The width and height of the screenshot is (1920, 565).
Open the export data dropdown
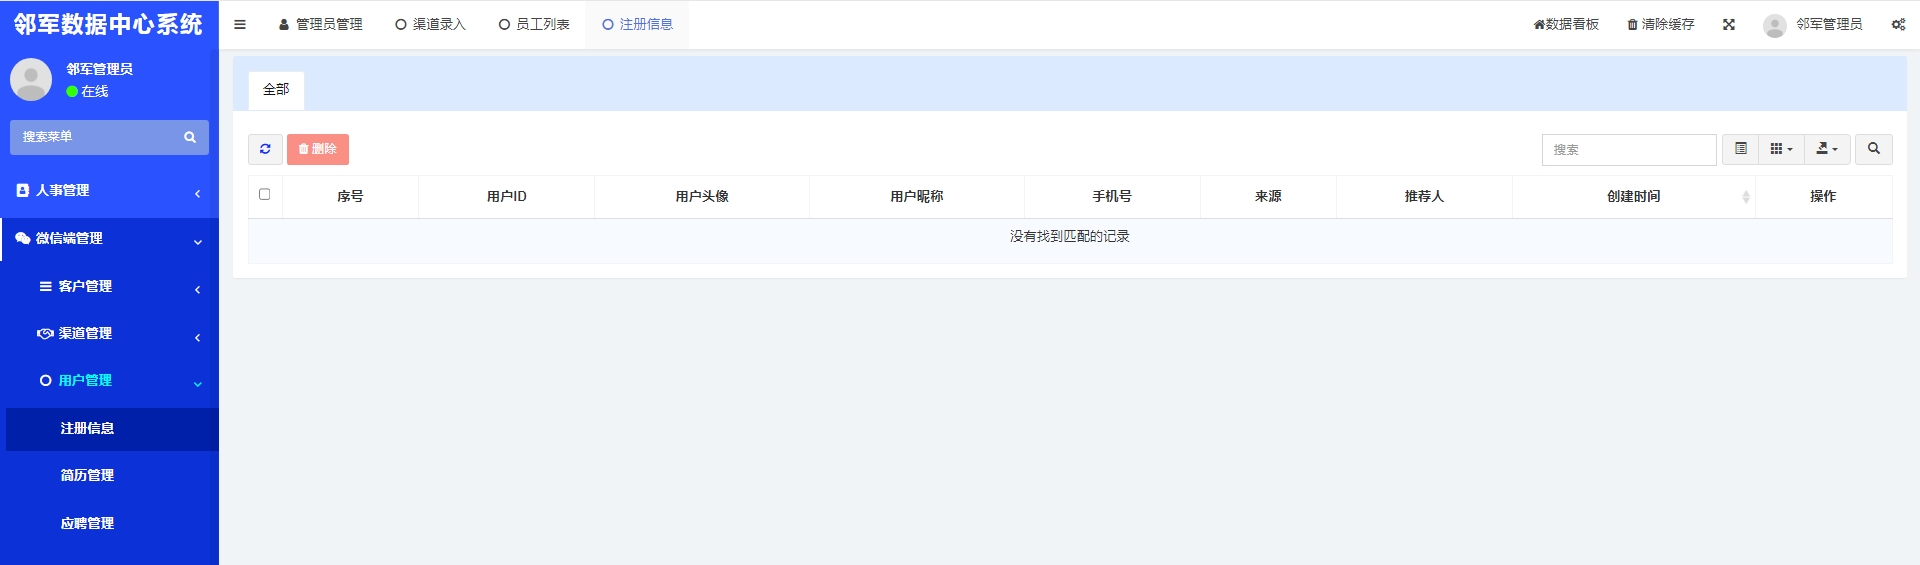[1827, 149]
